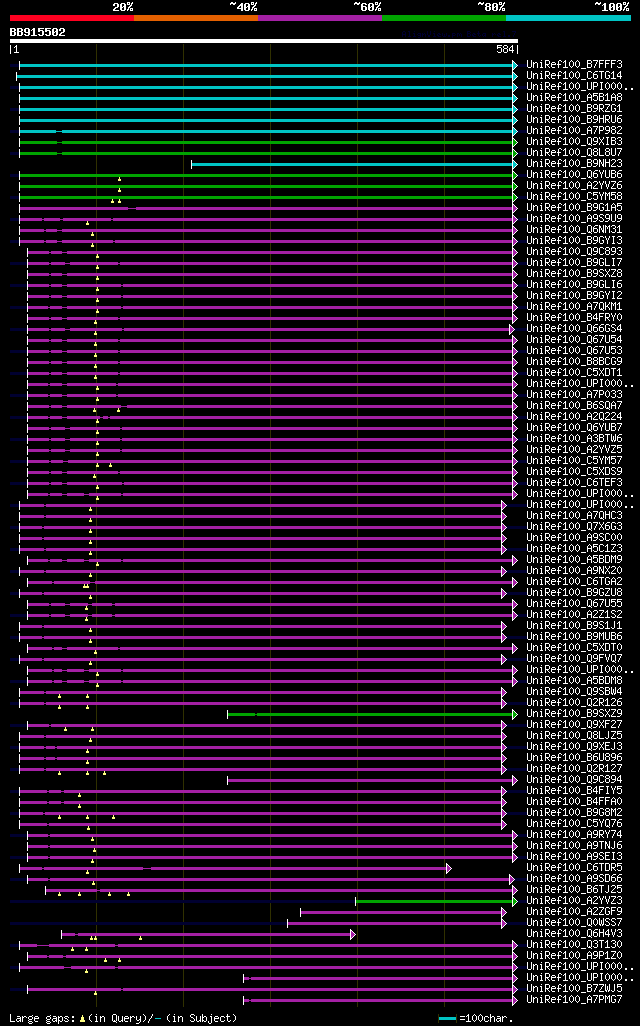640x1026 pixels.
Task: Click the 584 query end position label
Action: click(x=505, y=49)
